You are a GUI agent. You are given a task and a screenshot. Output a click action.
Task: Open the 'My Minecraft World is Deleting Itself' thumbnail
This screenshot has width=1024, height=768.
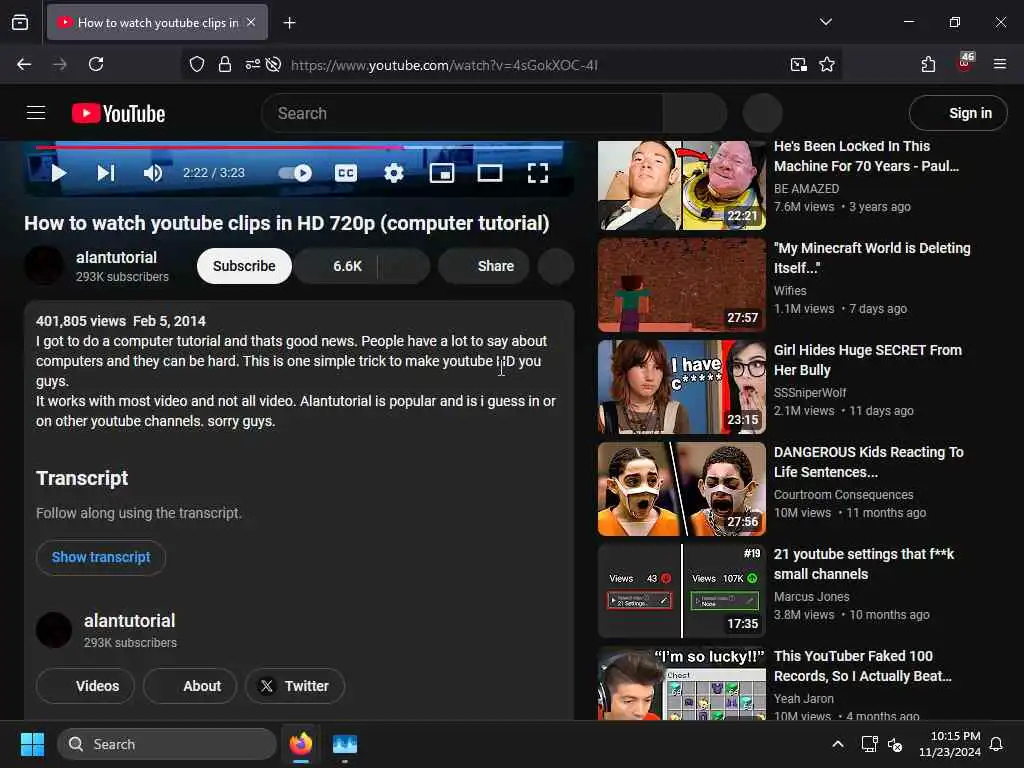pyautogui.click(x=682, y=285)
